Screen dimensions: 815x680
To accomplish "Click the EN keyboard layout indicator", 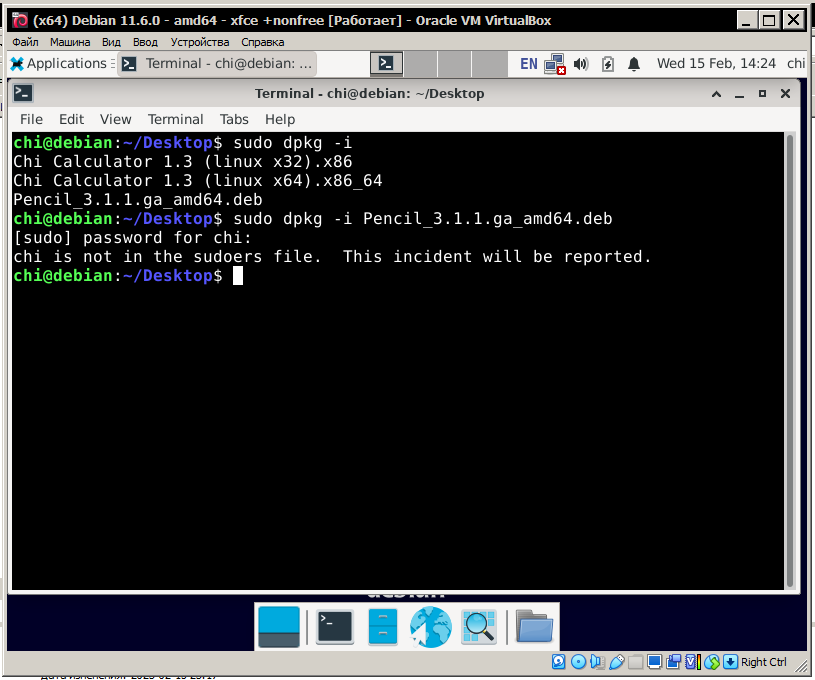I will [x=529, y=64].
